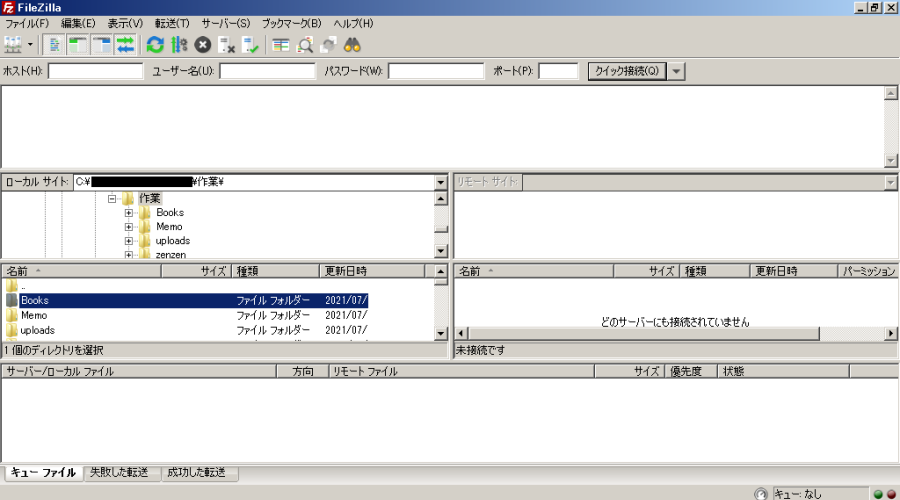This screenshot has height=500, width=900.
Task: Toggle local directory tree view icon
Action: 77,45
